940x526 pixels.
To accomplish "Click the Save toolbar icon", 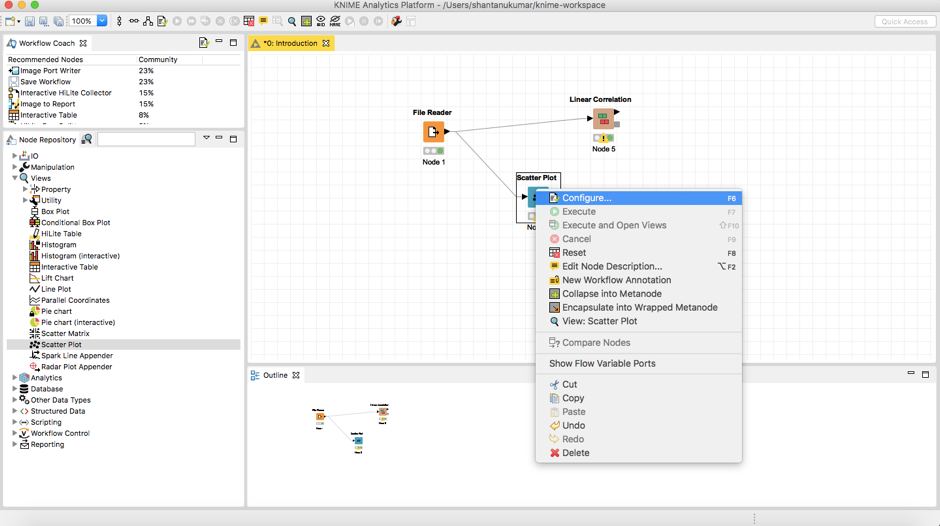I will 30,21.
